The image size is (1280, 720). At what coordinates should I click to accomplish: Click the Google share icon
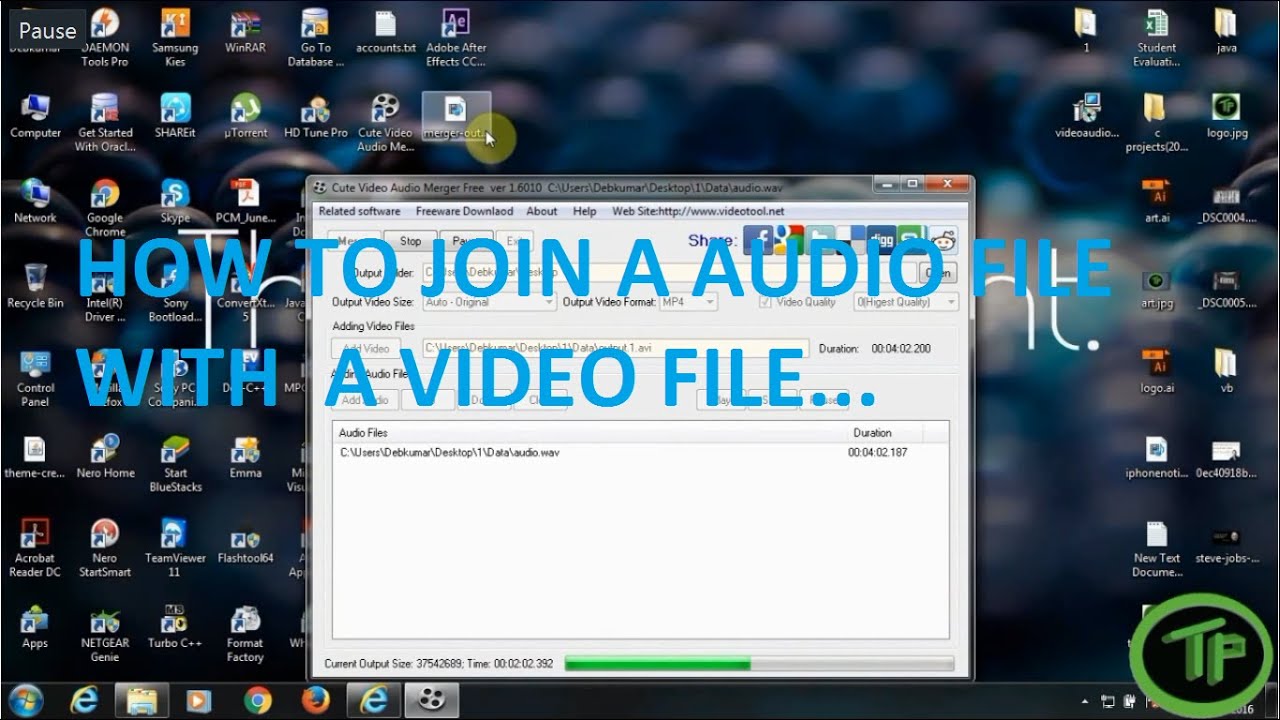pyautogui.click(x=788, y=240)
